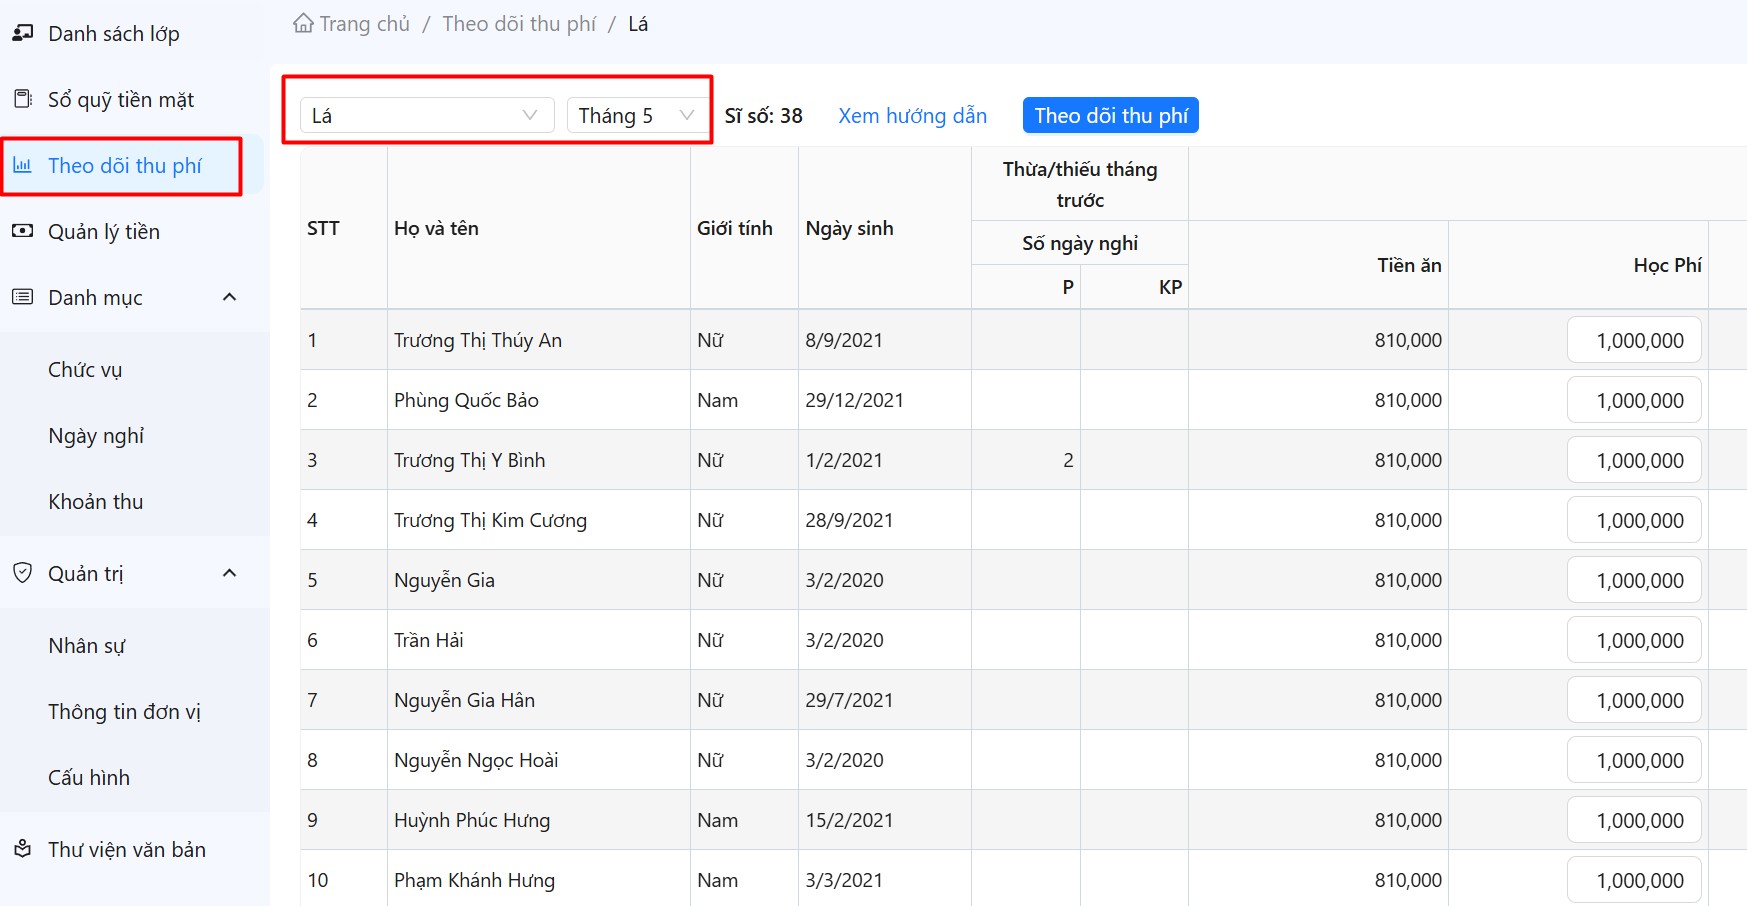1747x906 pixels.
Task: Open the Khoản thu menu item
Action: click(96, 501)
